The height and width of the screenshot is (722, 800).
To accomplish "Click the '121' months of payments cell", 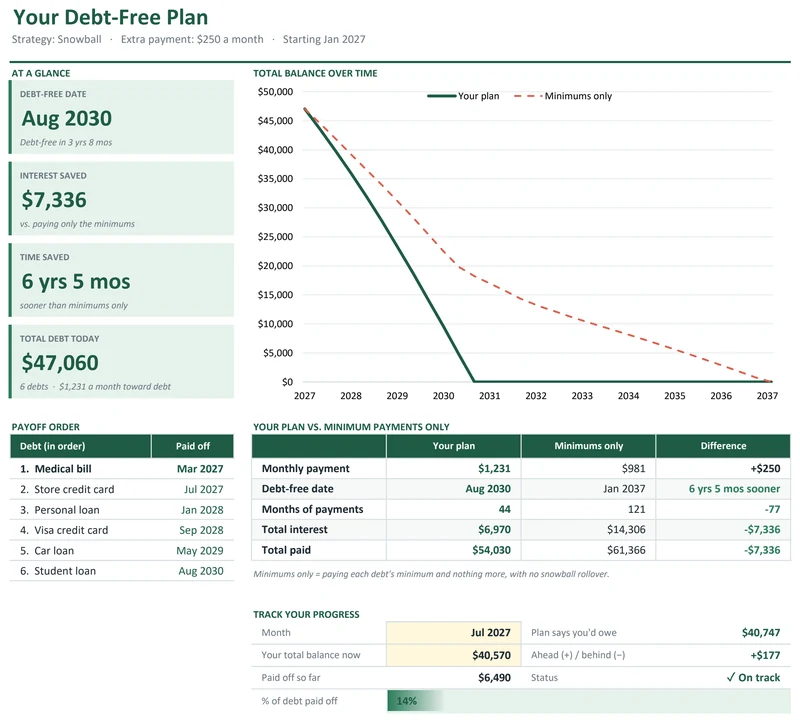I will (x=589, y=509).
